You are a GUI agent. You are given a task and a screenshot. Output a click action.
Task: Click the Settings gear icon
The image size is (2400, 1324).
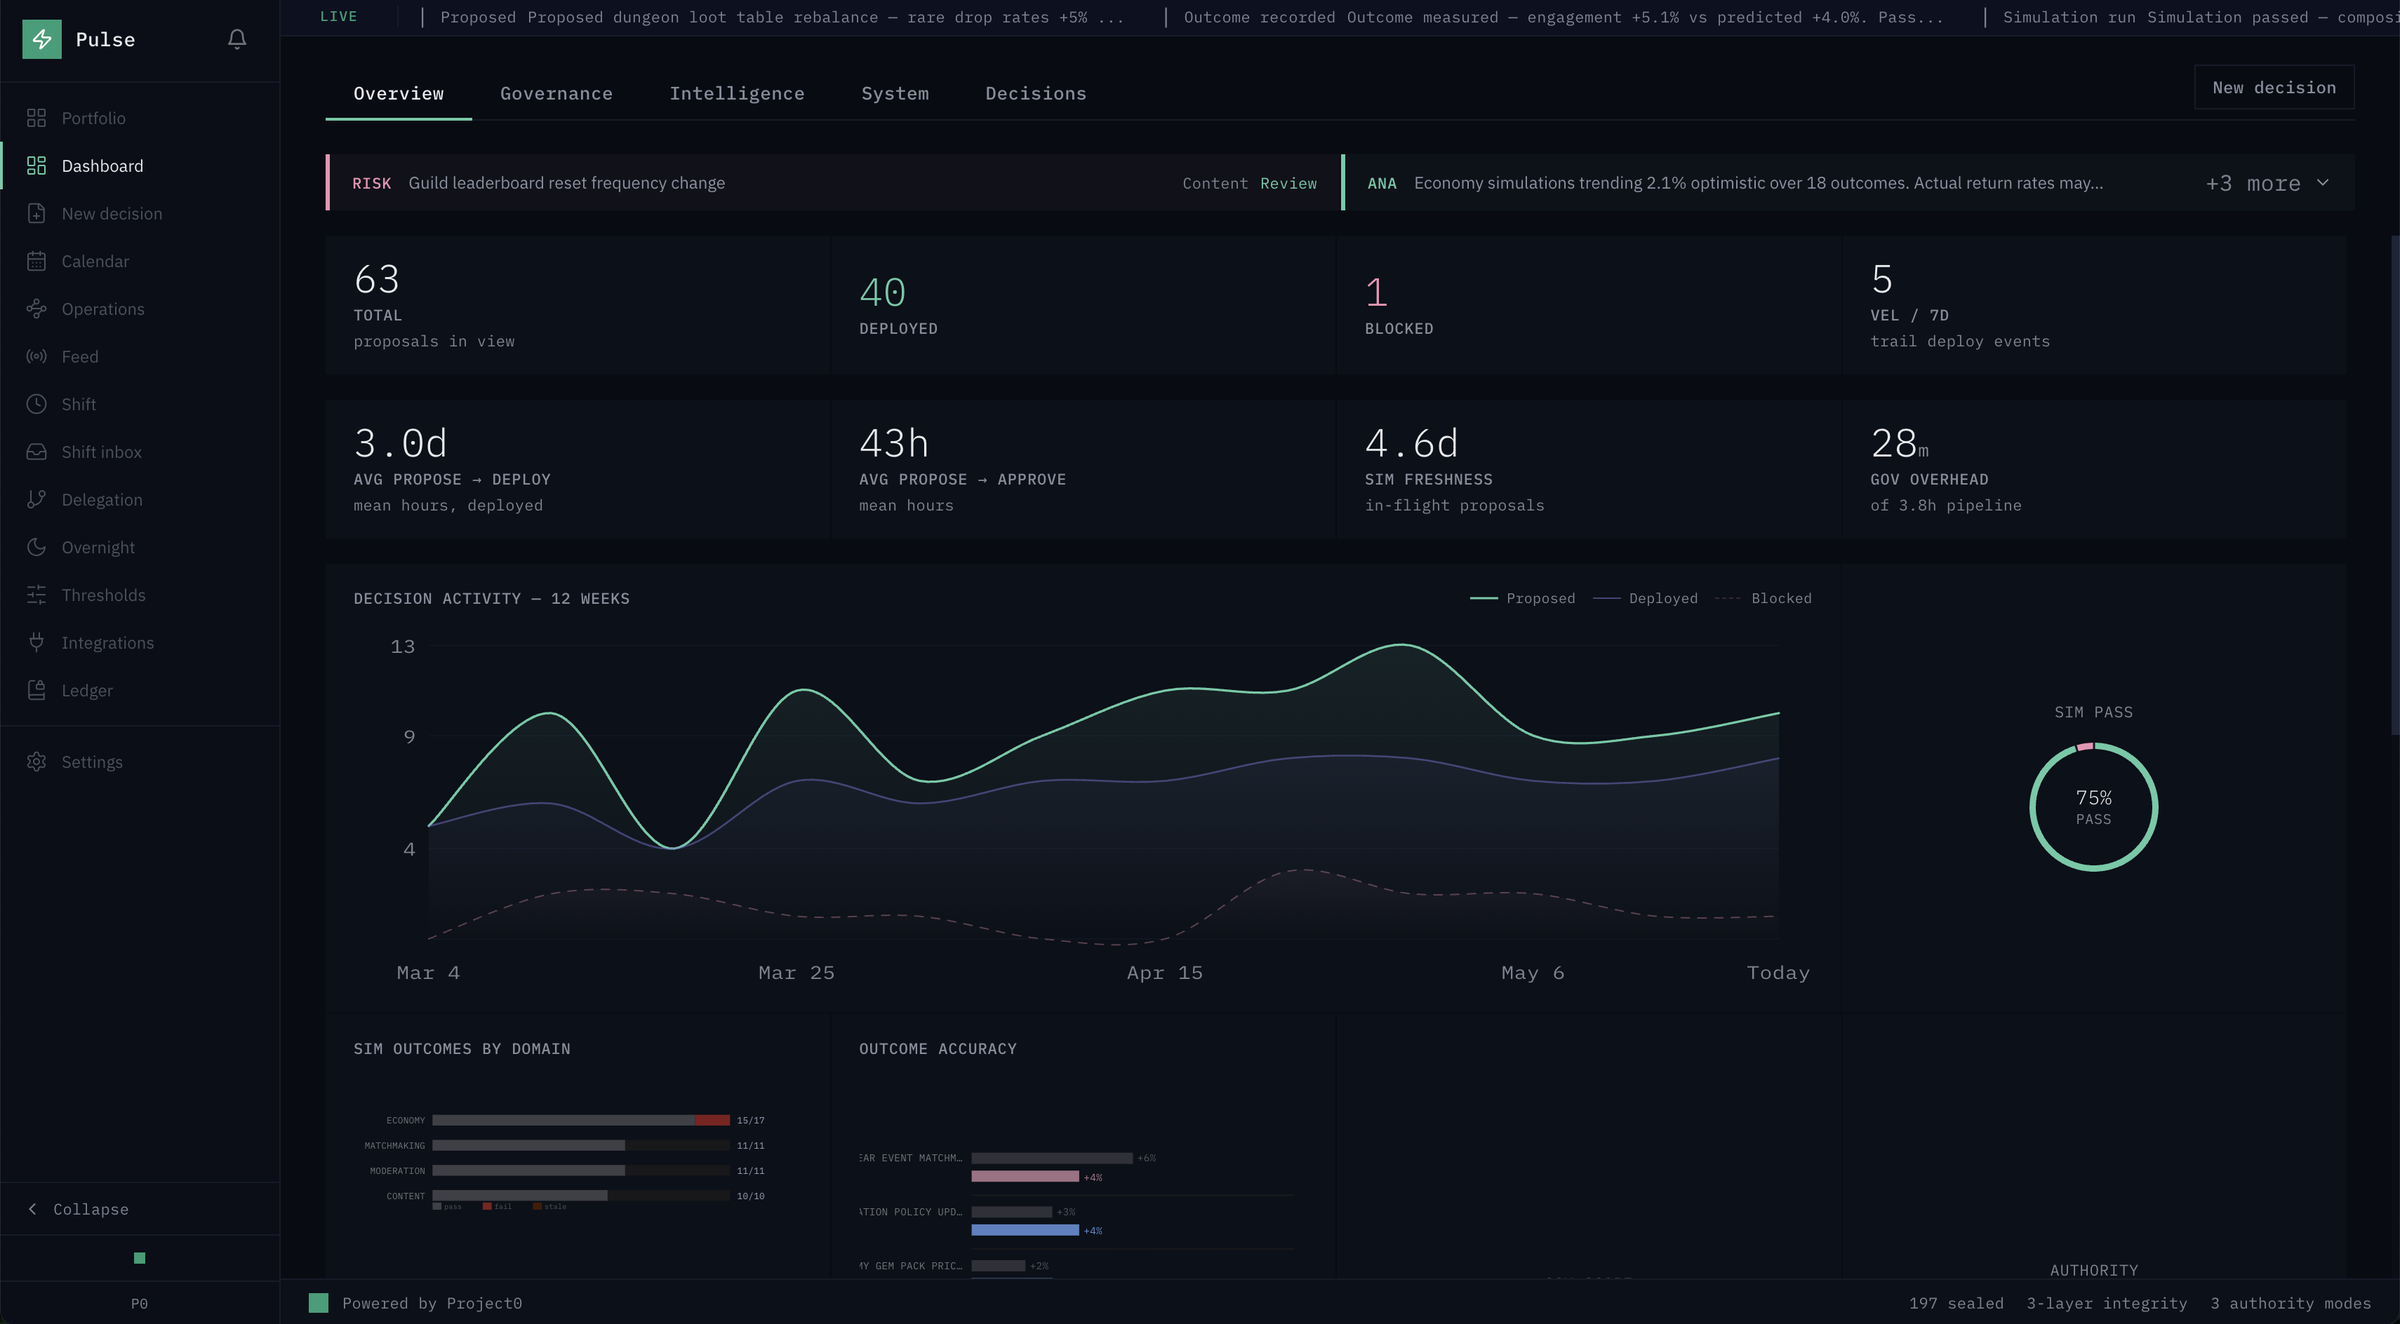37,762
